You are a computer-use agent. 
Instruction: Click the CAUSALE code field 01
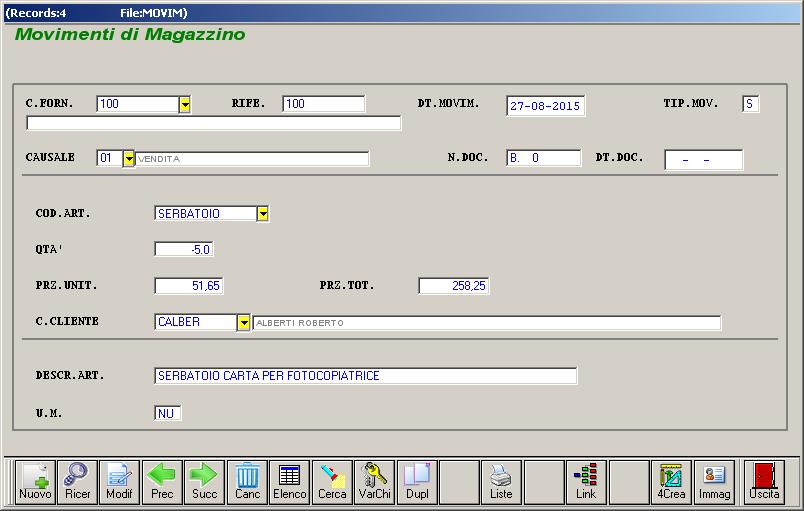pos(110,158)
